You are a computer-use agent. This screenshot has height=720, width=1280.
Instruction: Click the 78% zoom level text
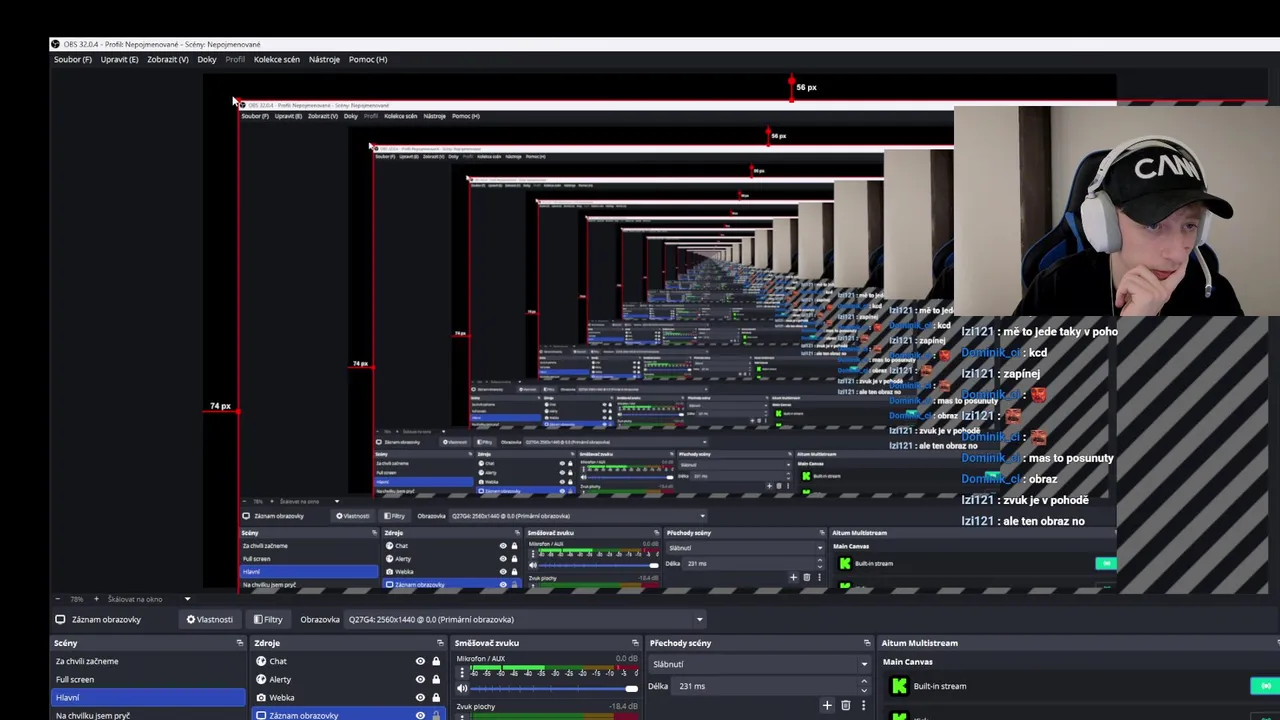click(x=77, y=599)
